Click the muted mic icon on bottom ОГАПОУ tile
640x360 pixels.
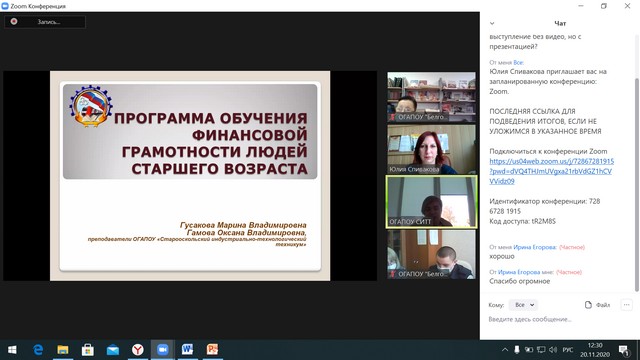pos(393,274)
